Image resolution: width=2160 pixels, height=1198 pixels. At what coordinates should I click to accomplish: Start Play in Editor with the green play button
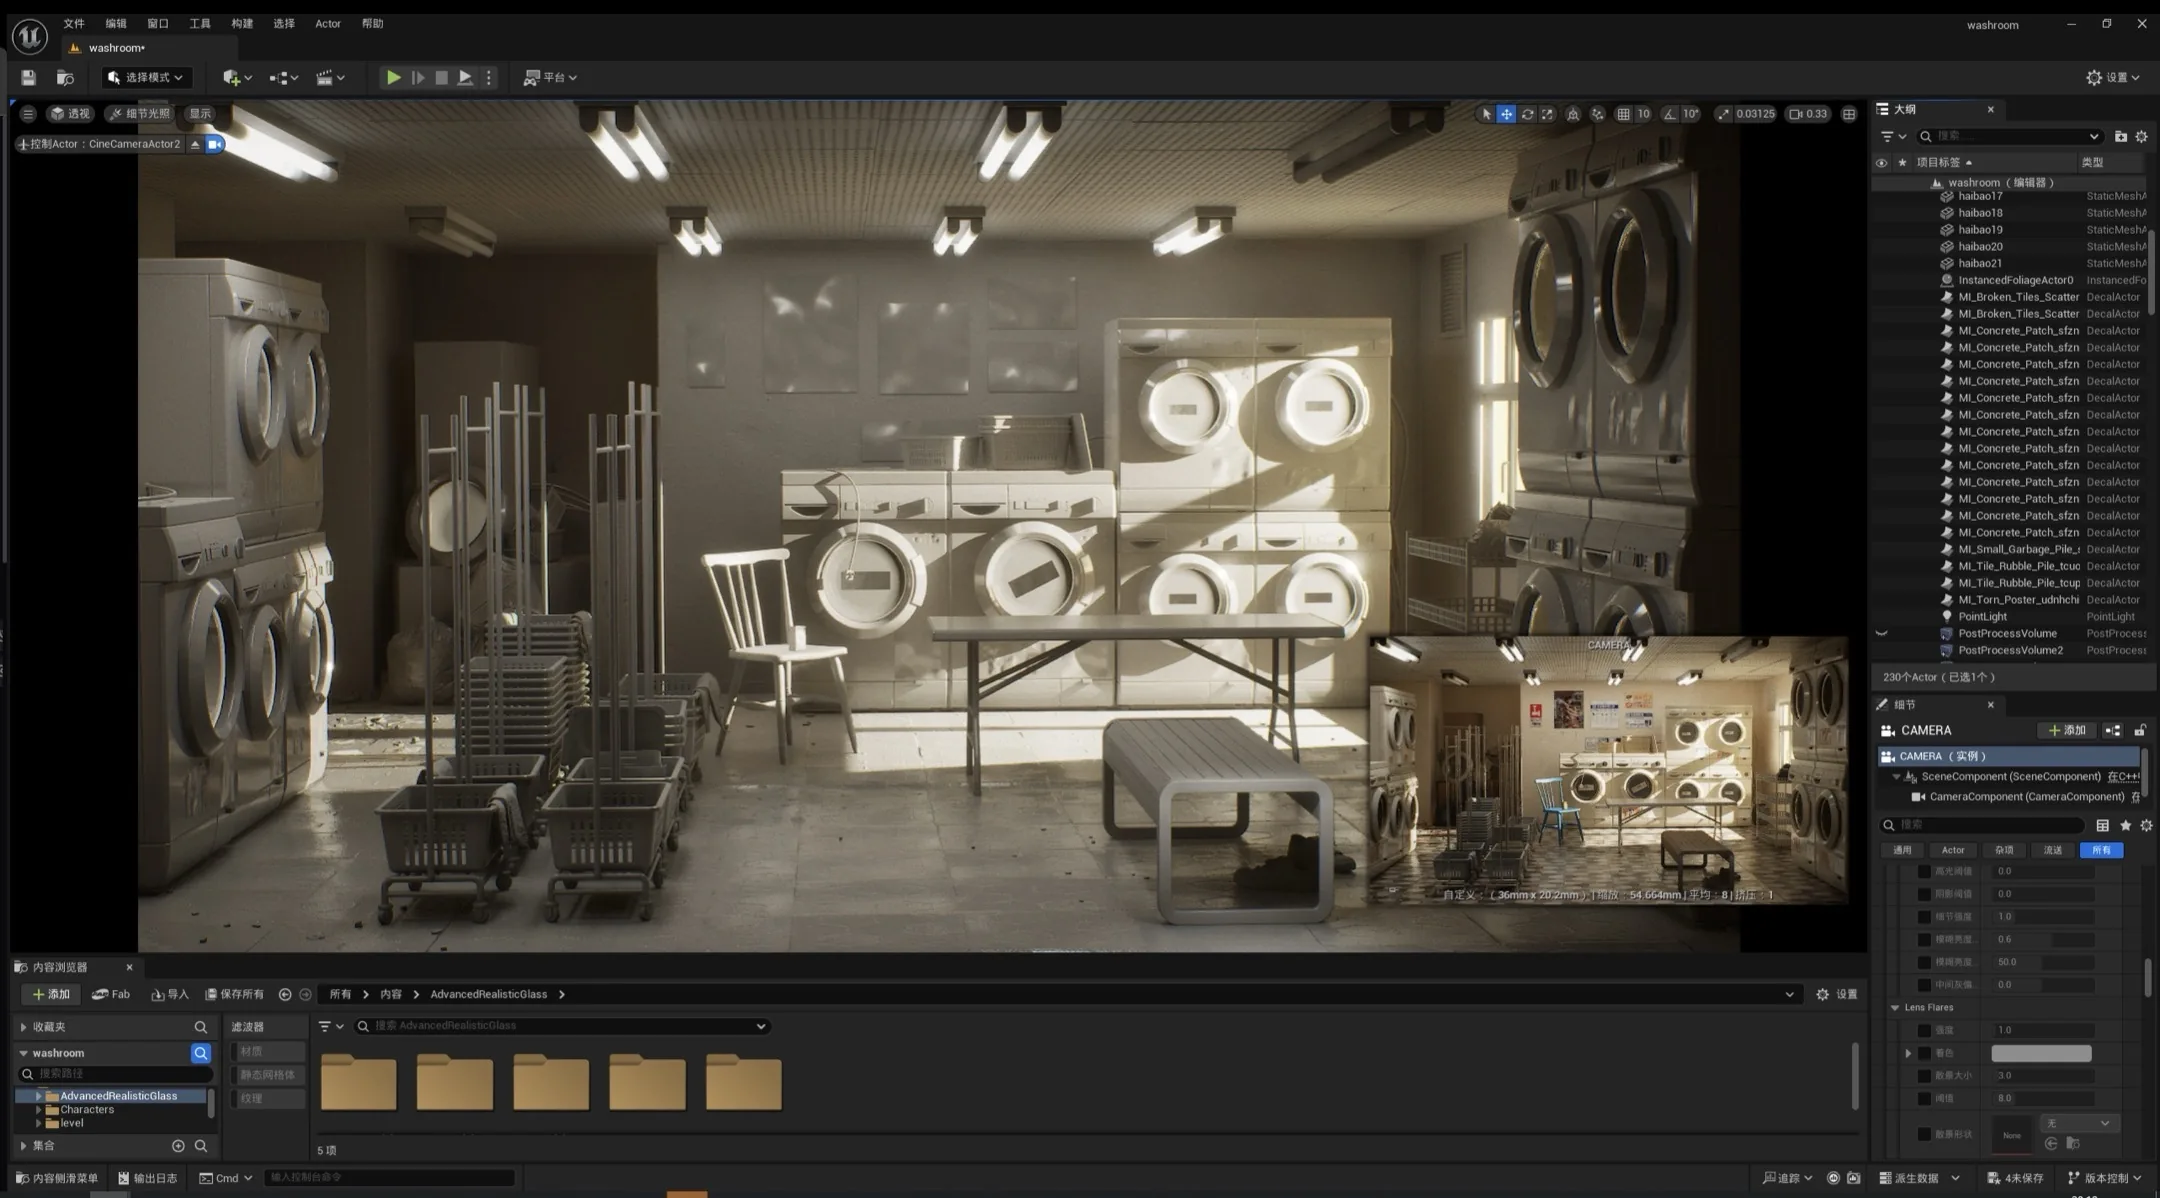coord(393,77)
